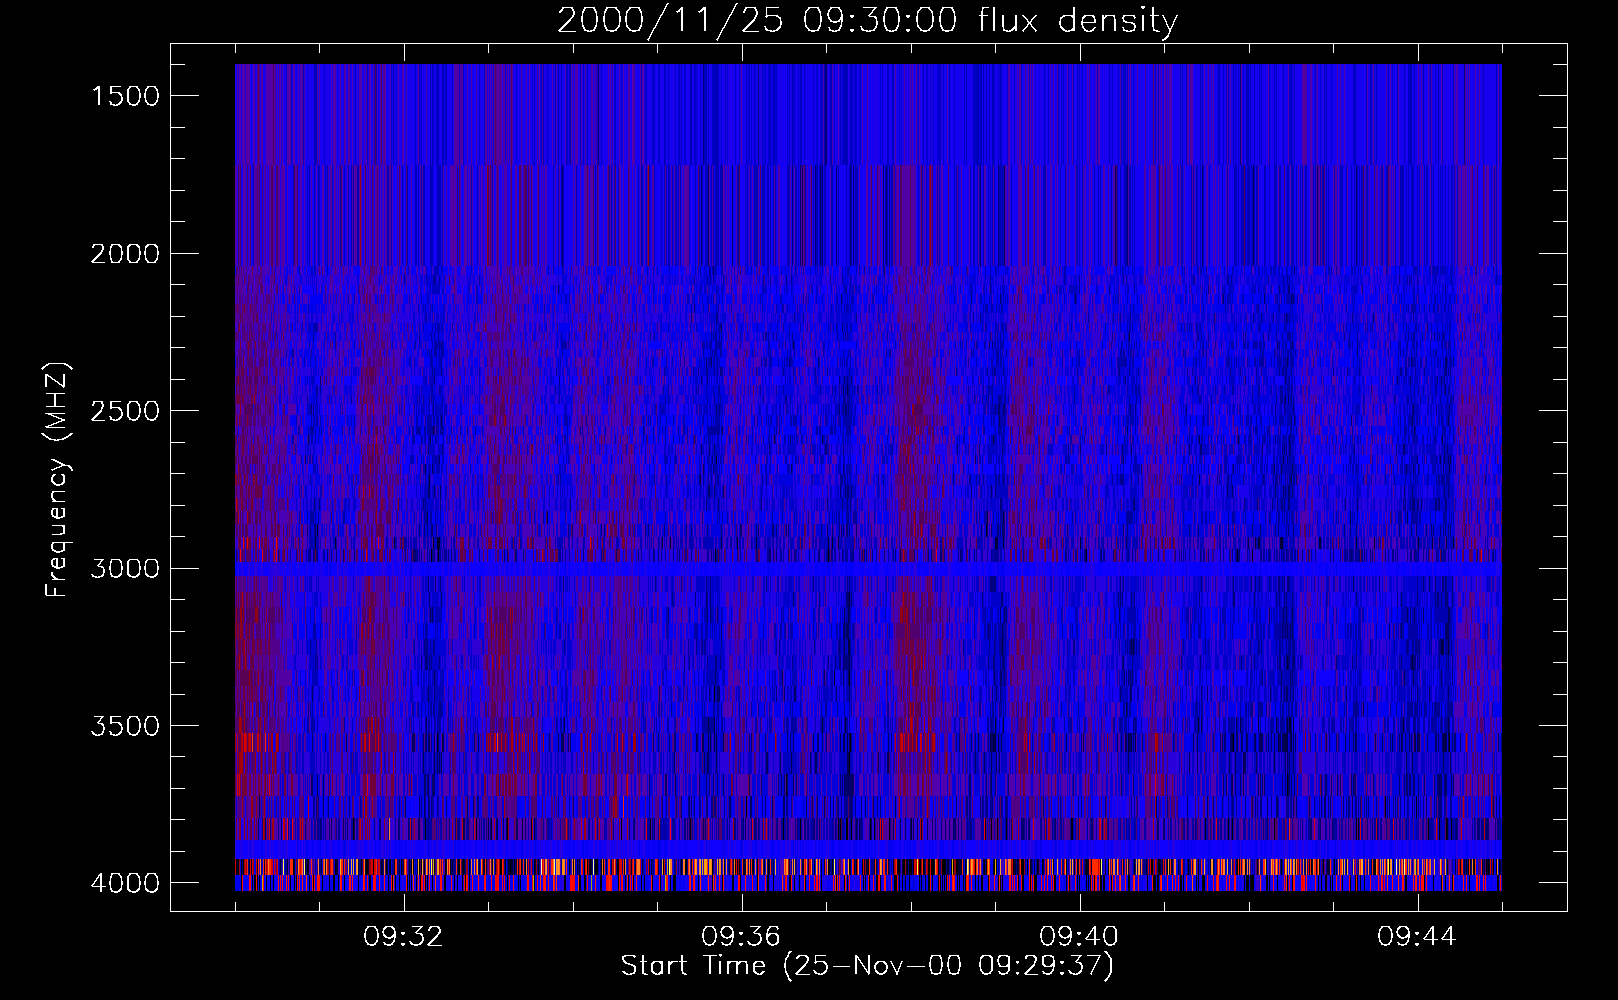
Task: Select the 2000 frequency tick label
Action: coord(125,254)
